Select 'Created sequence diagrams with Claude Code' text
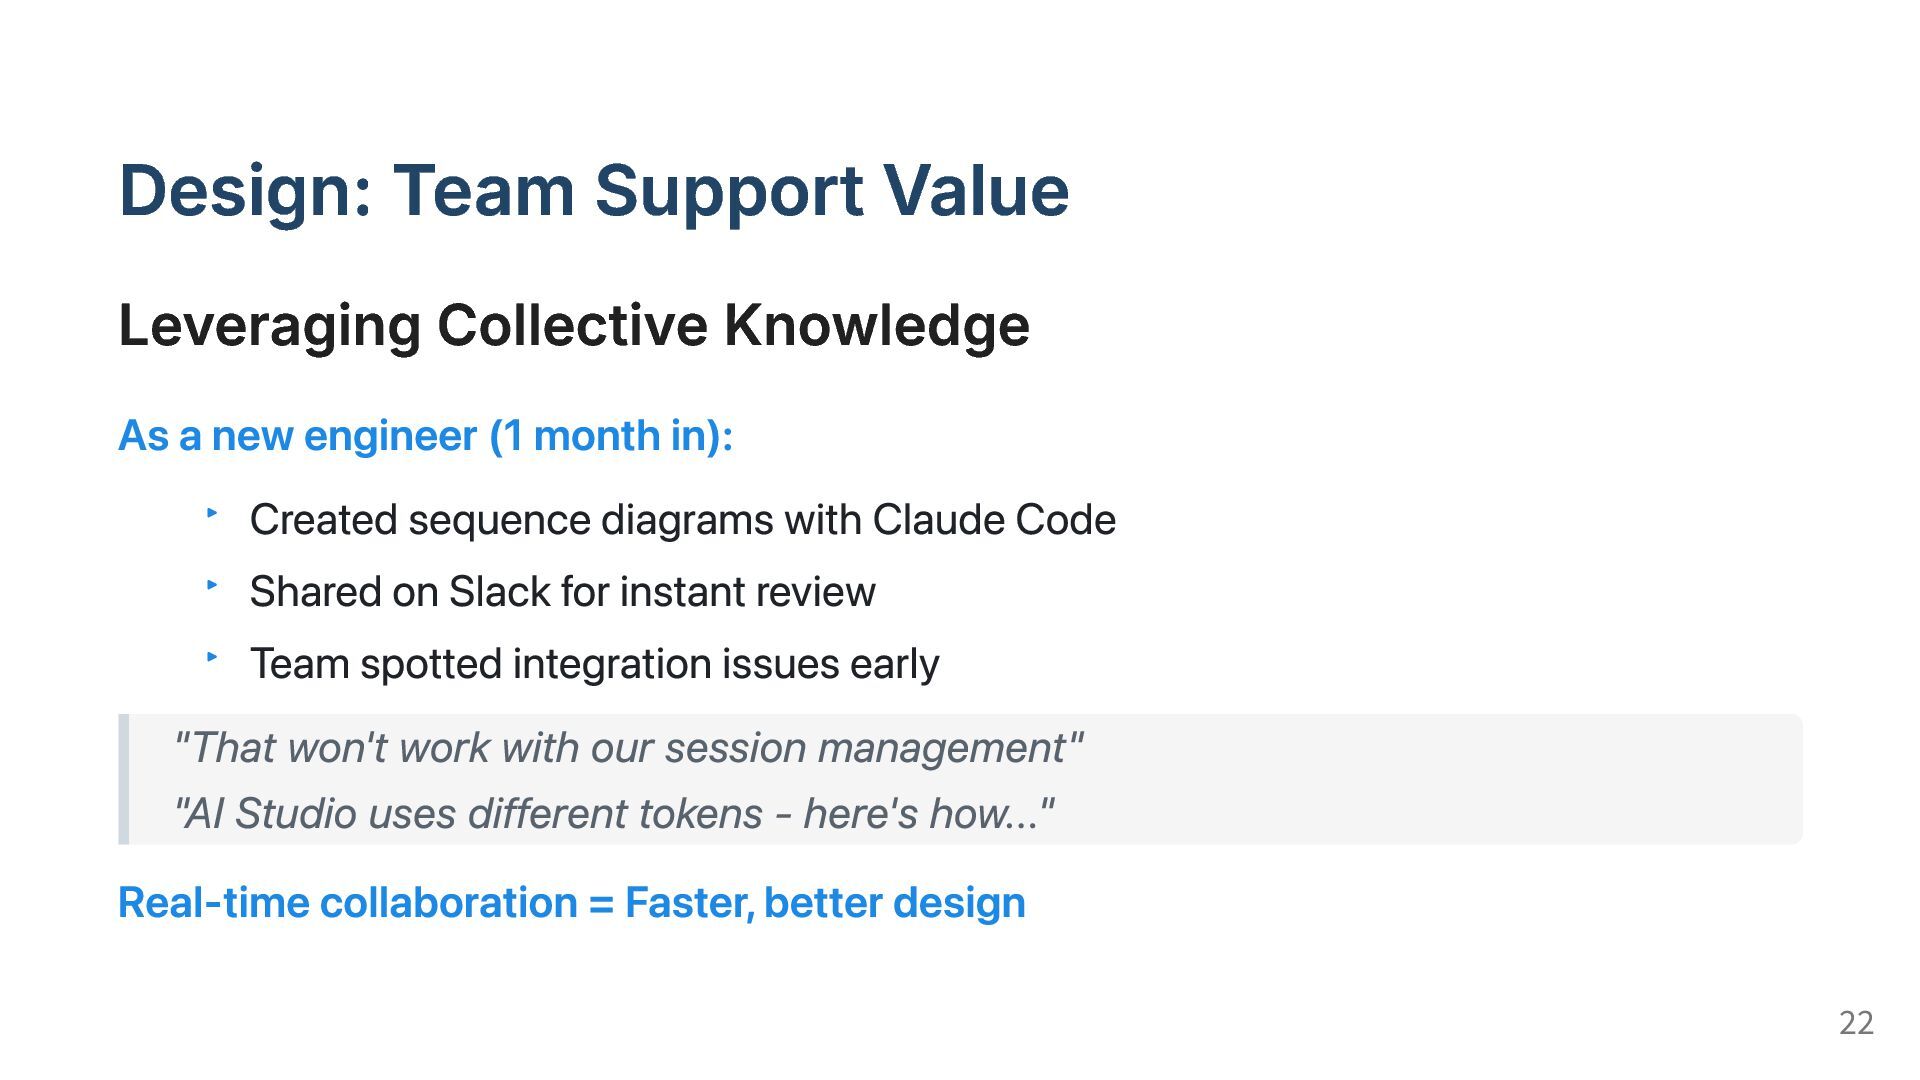 pos(683,520)
